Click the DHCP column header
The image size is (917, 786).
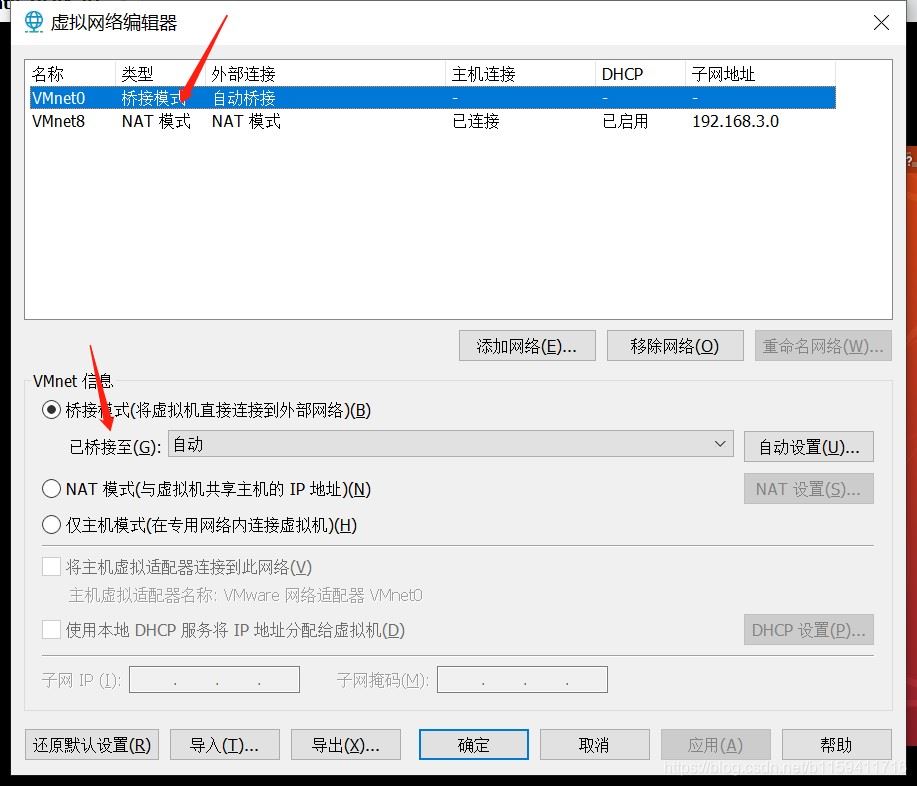point(640,74)
